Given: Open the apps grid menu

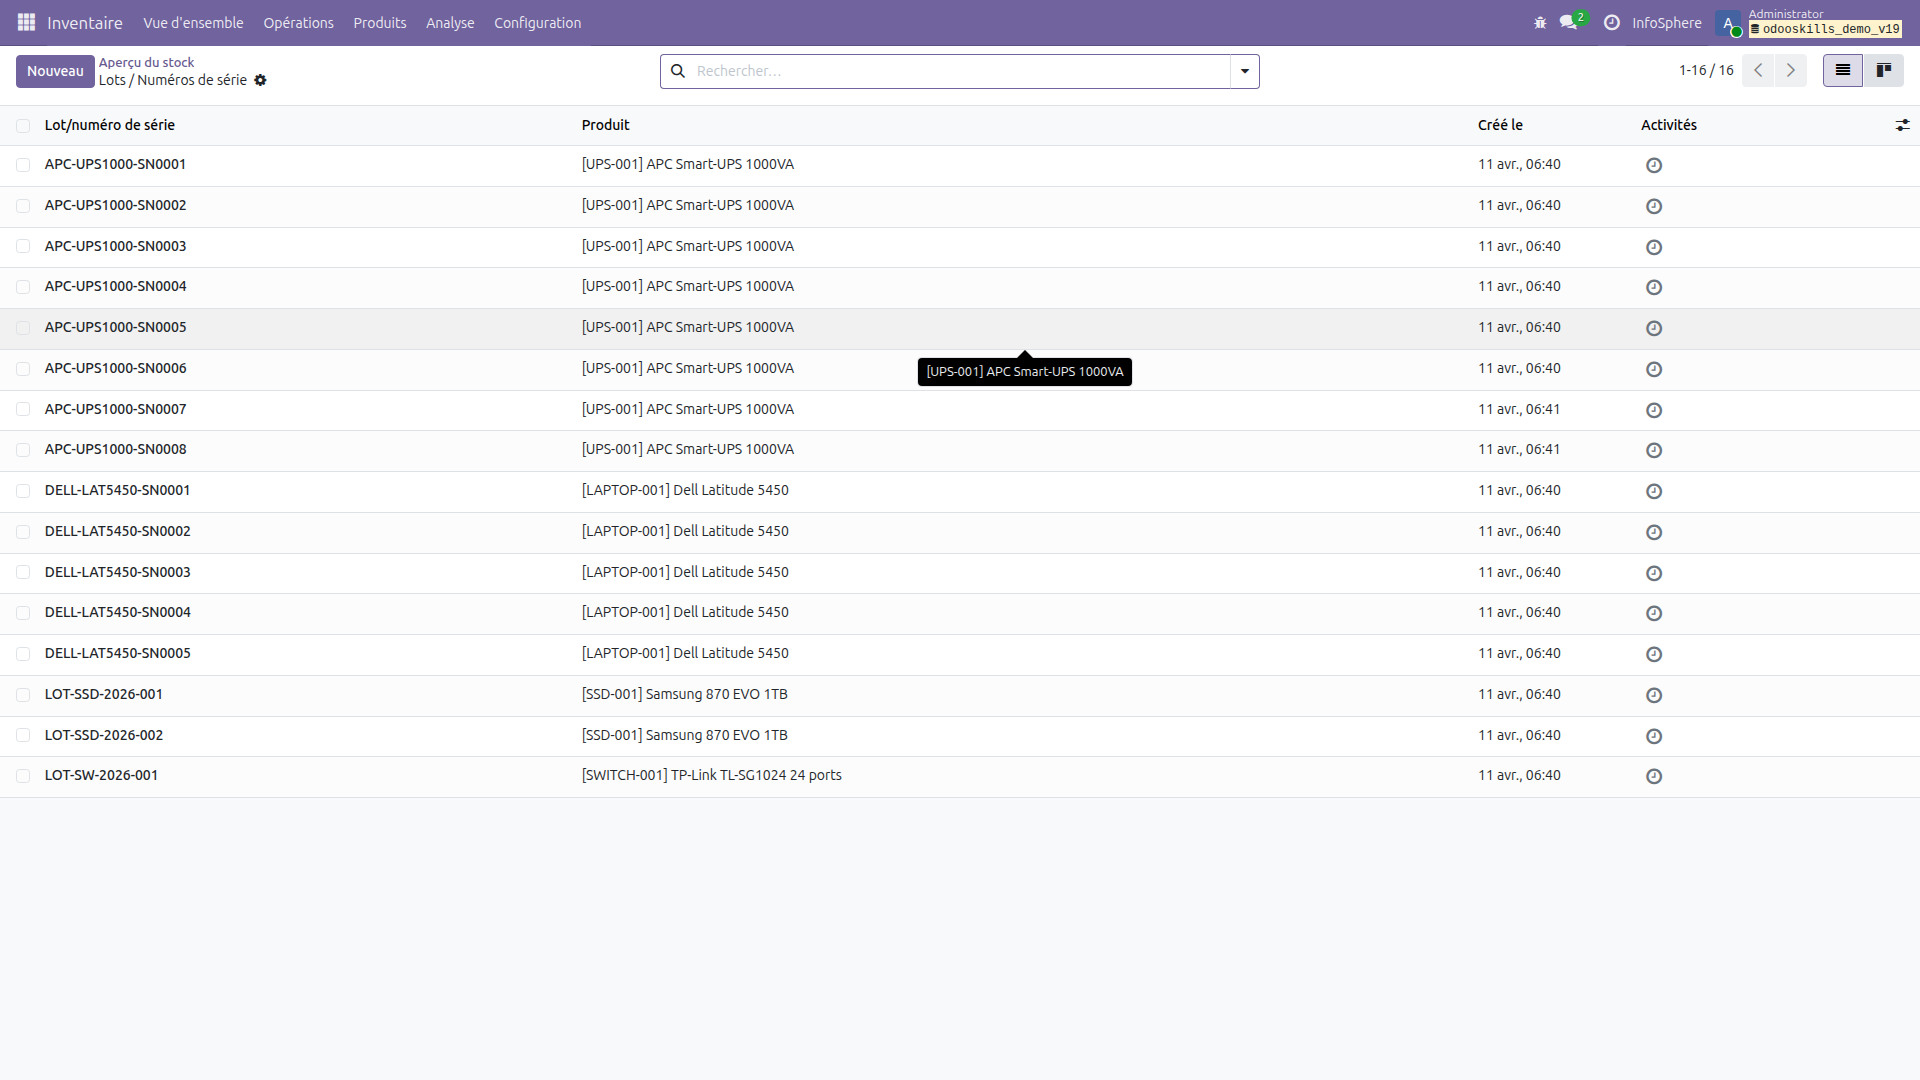Looking at the screenshot, I should (x=26, y=22).
